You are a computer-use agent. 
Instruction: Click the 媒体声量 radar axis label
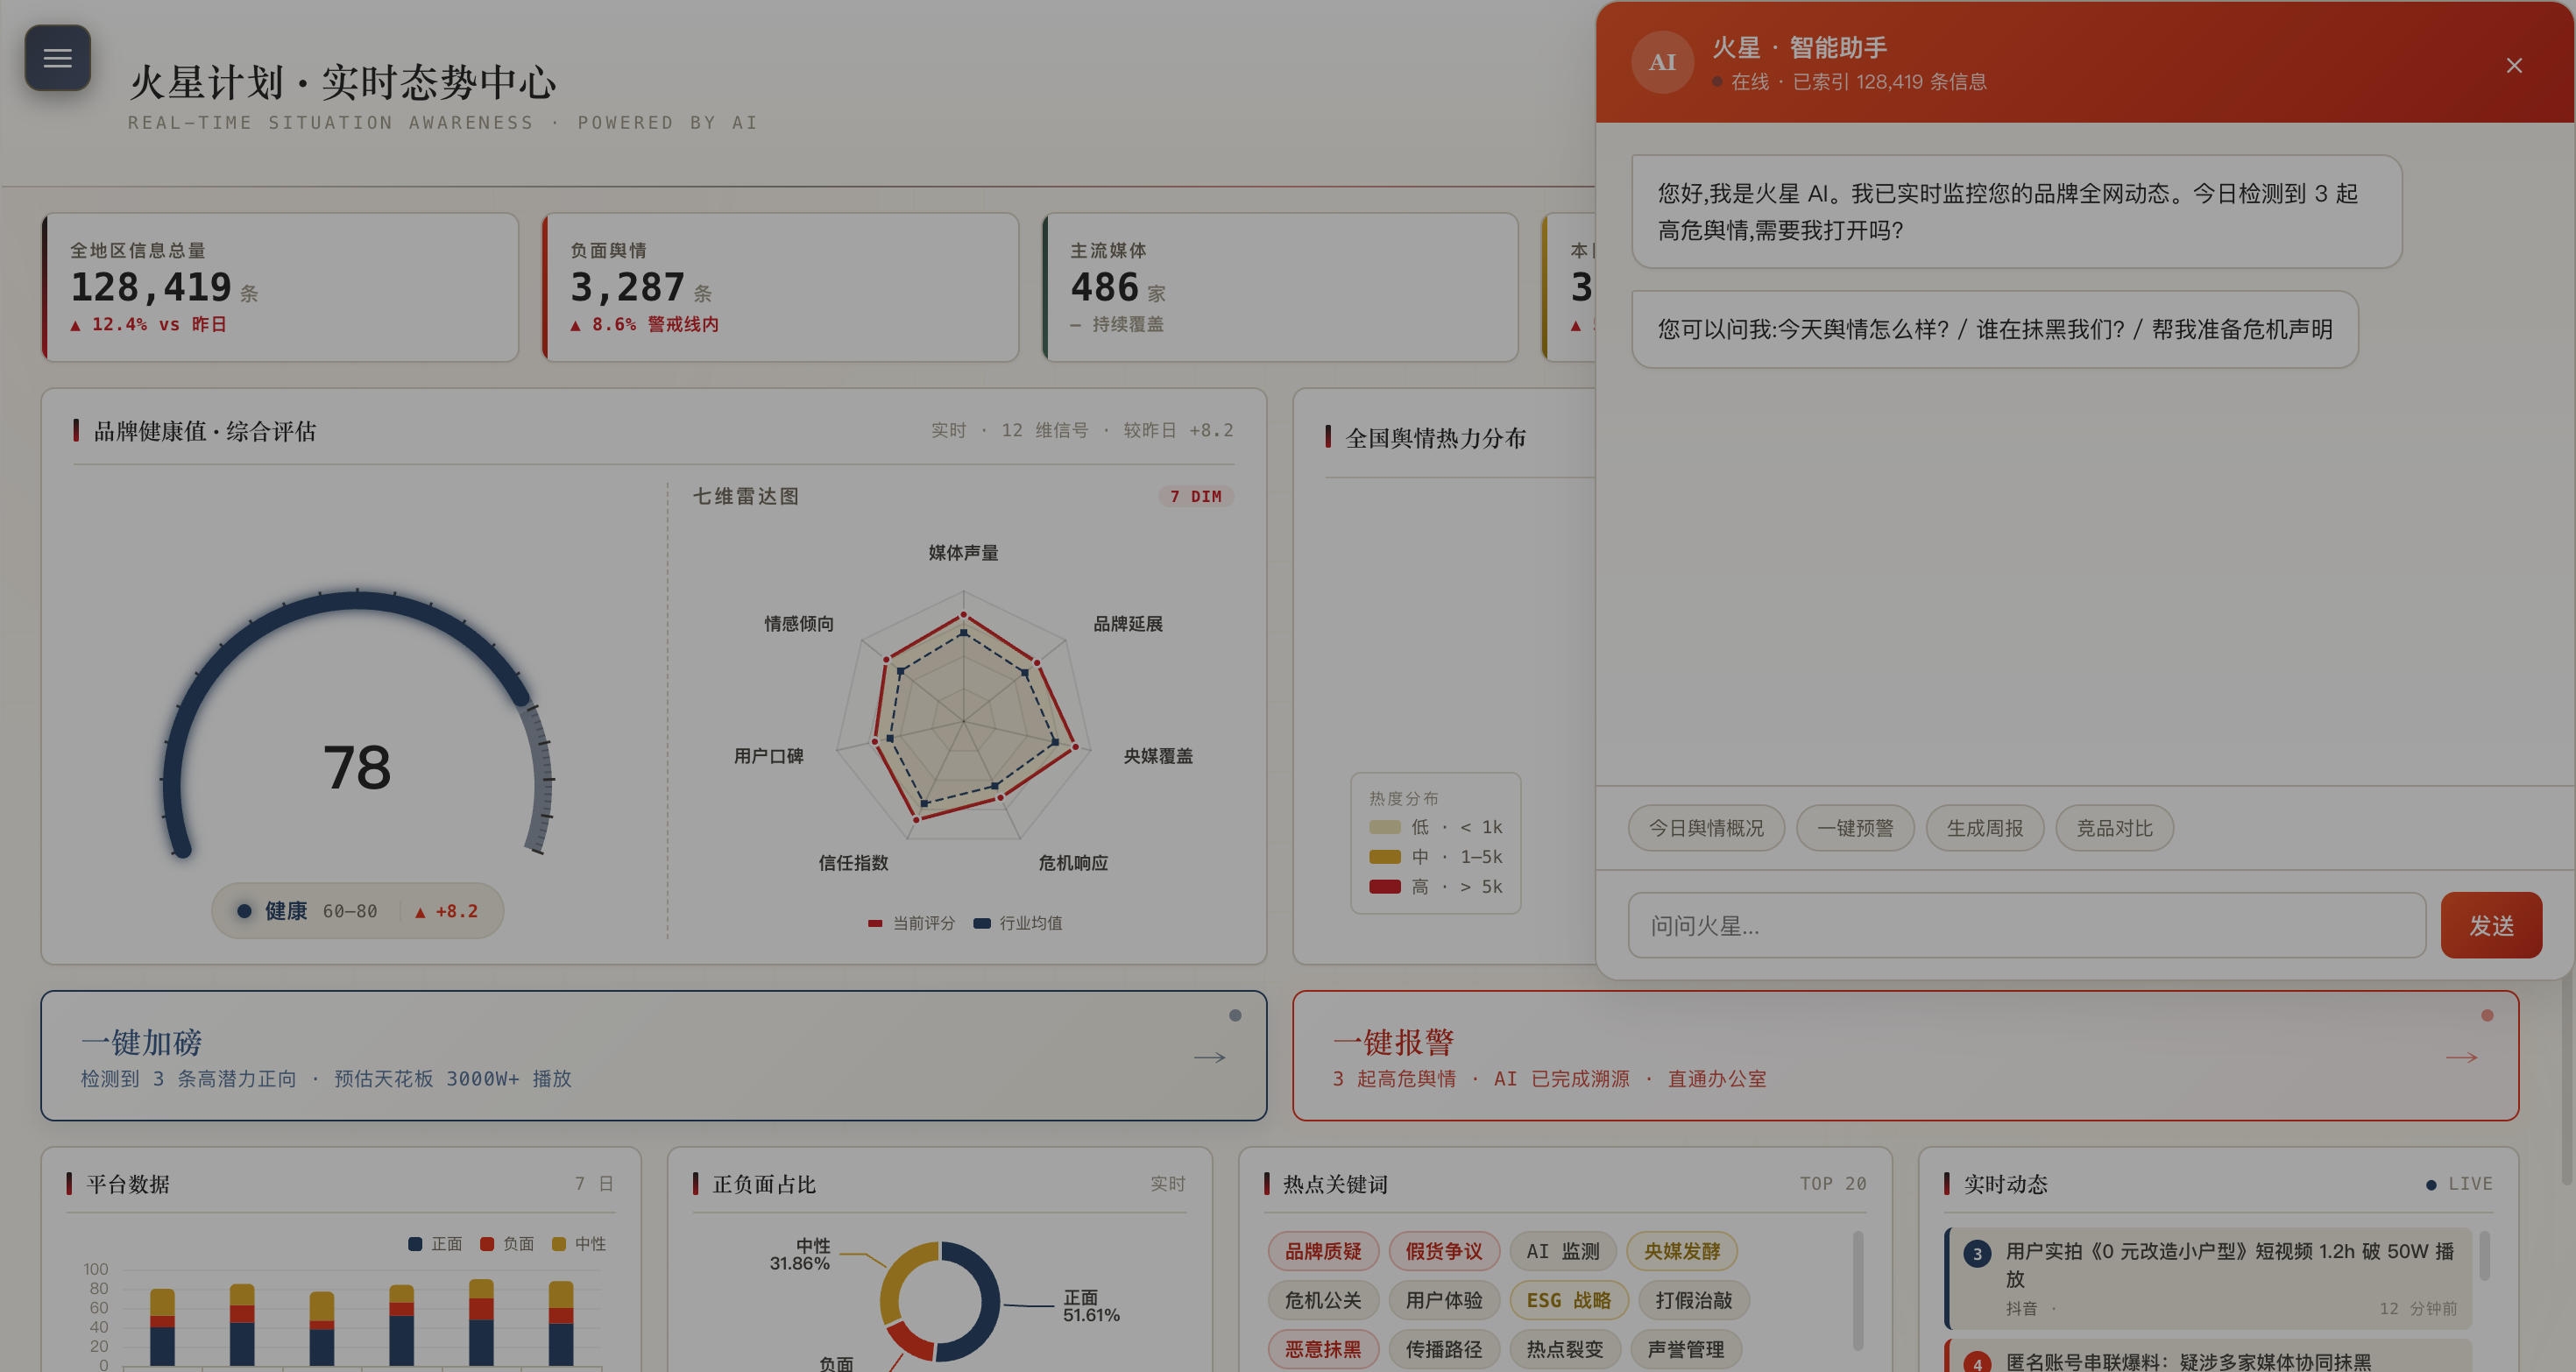(963, 553)
